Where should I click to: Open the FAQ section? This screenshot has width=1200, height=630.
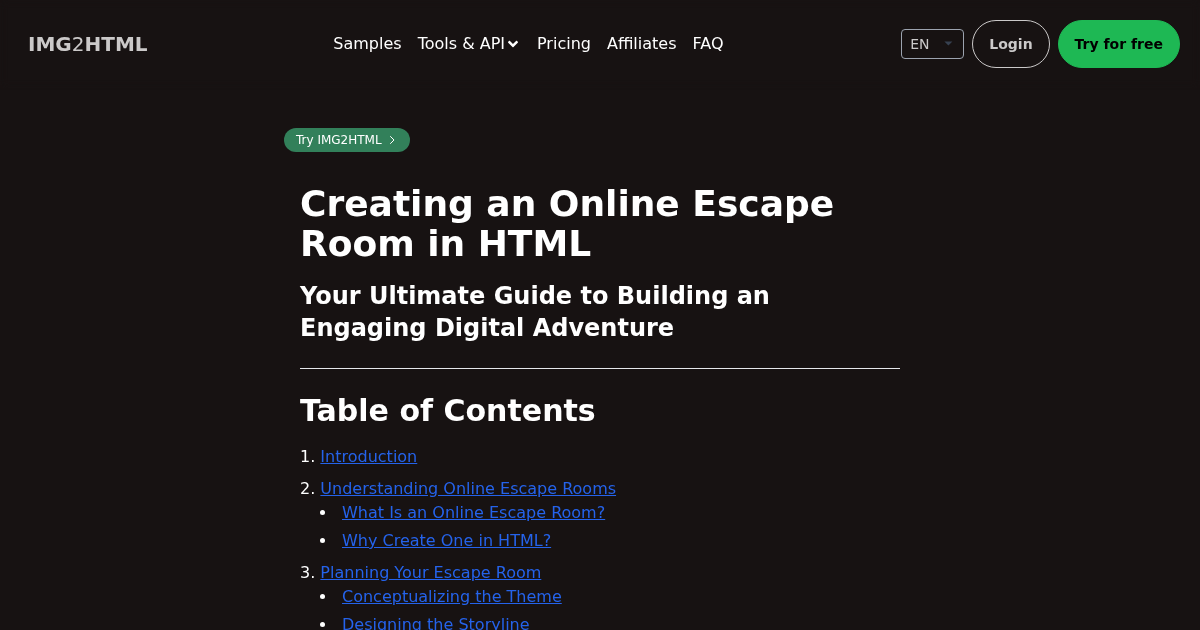(x=707, y=44)
